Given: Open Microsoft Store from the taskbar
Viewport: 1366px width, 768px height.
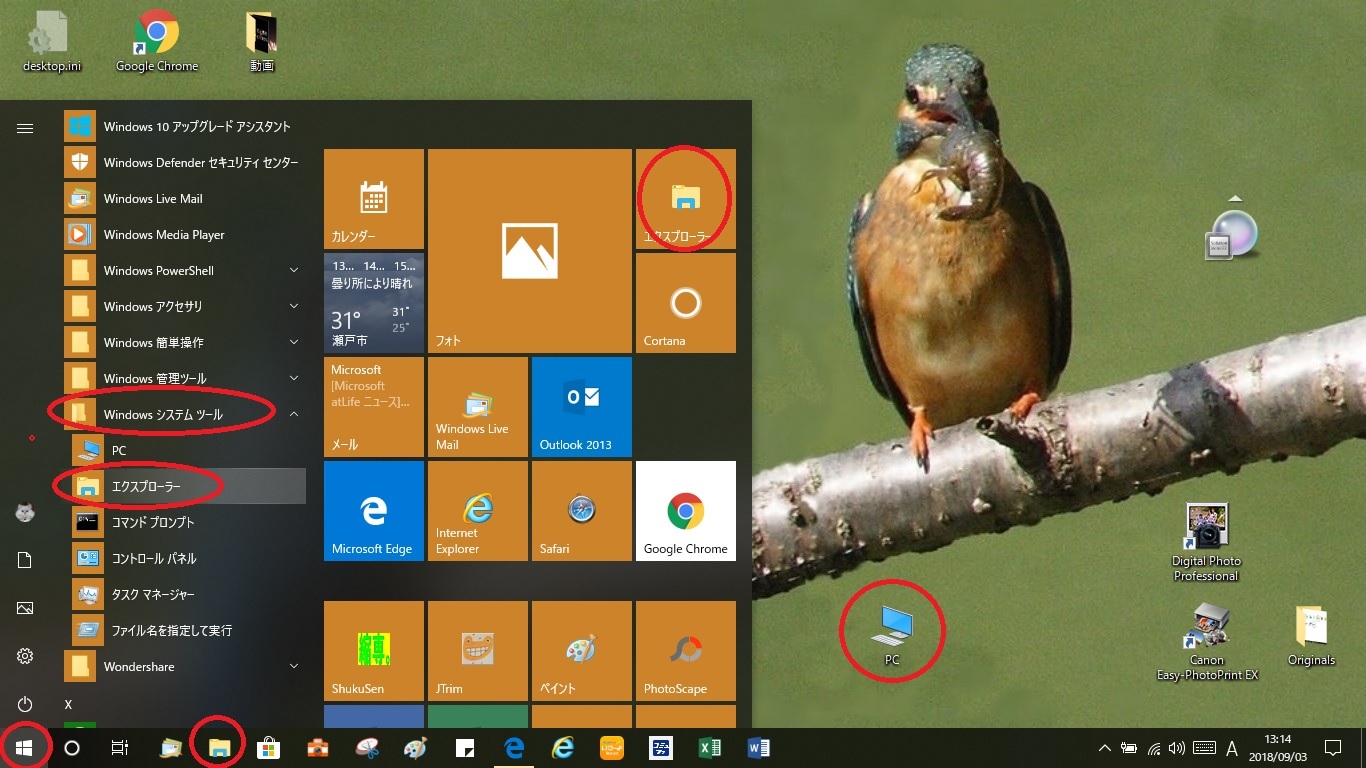Looking at the screenshot, I should [269, 748].
